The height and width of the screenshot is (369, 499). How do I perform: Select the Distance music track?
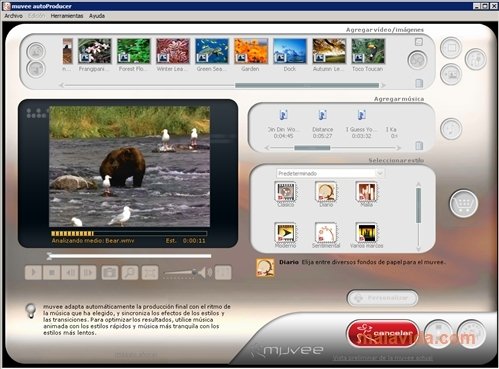[322, 123]
